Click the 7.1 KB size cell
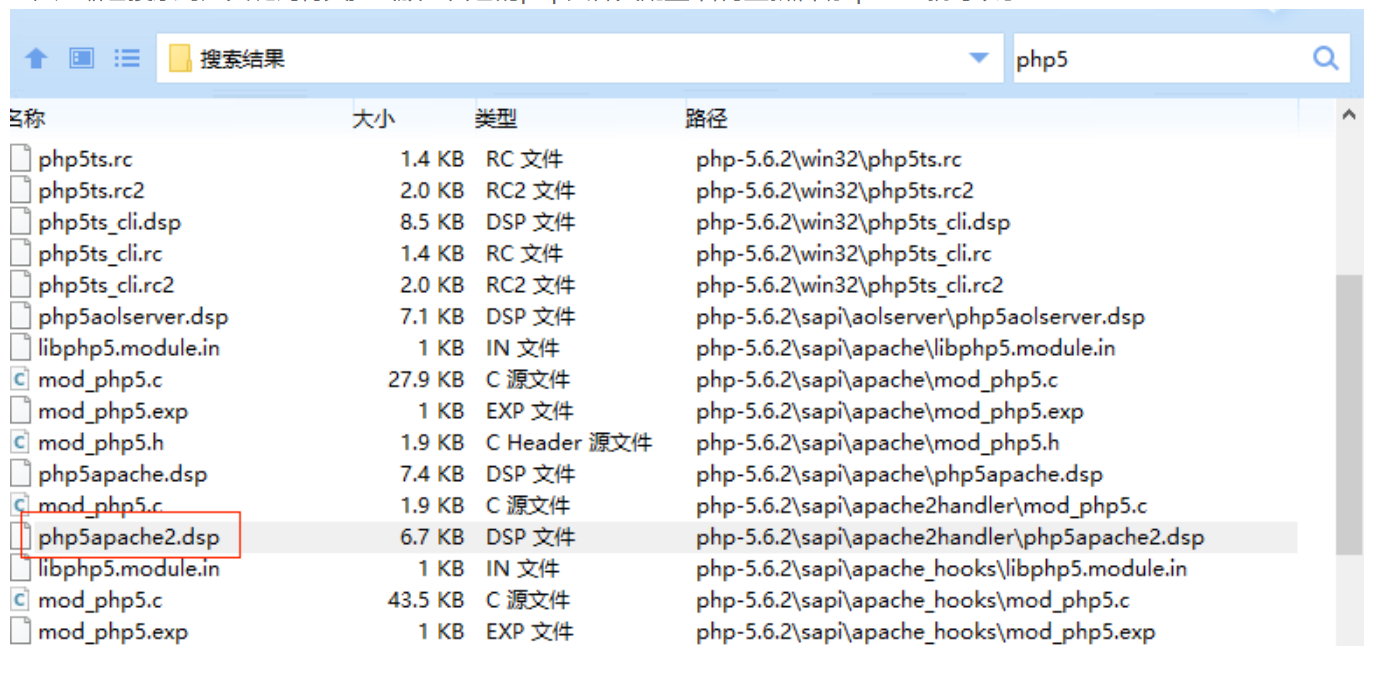The height and width of the screenshot is (682, 1374). click(431, 317)
